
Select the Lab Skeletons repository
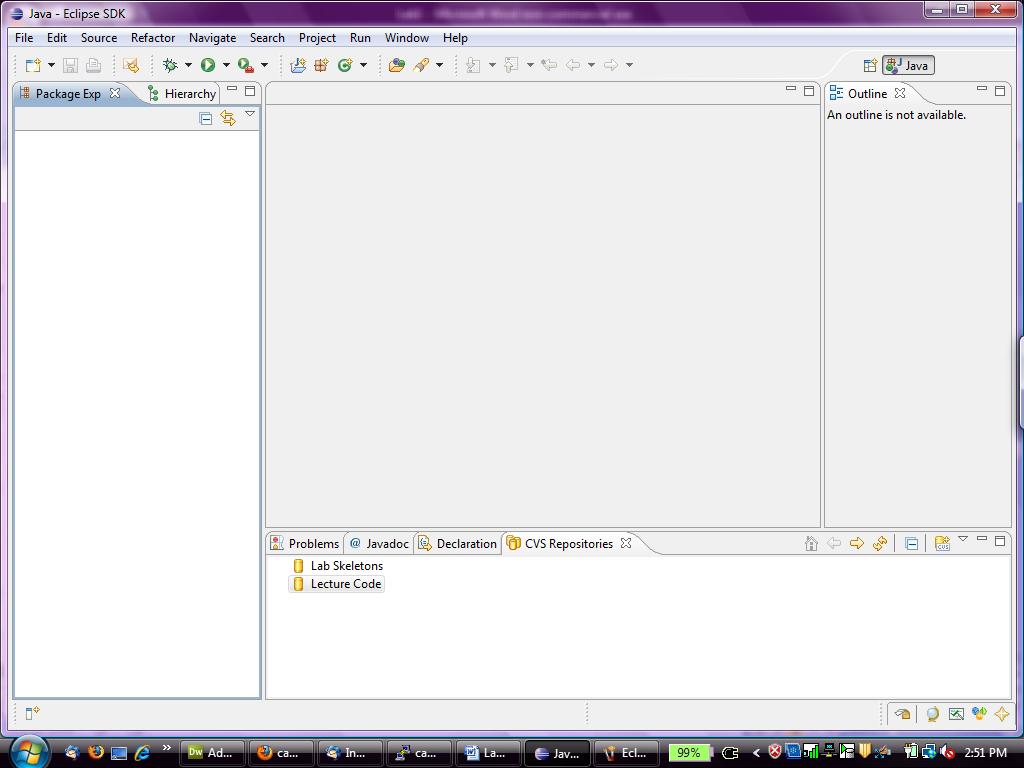click(346, 566)
